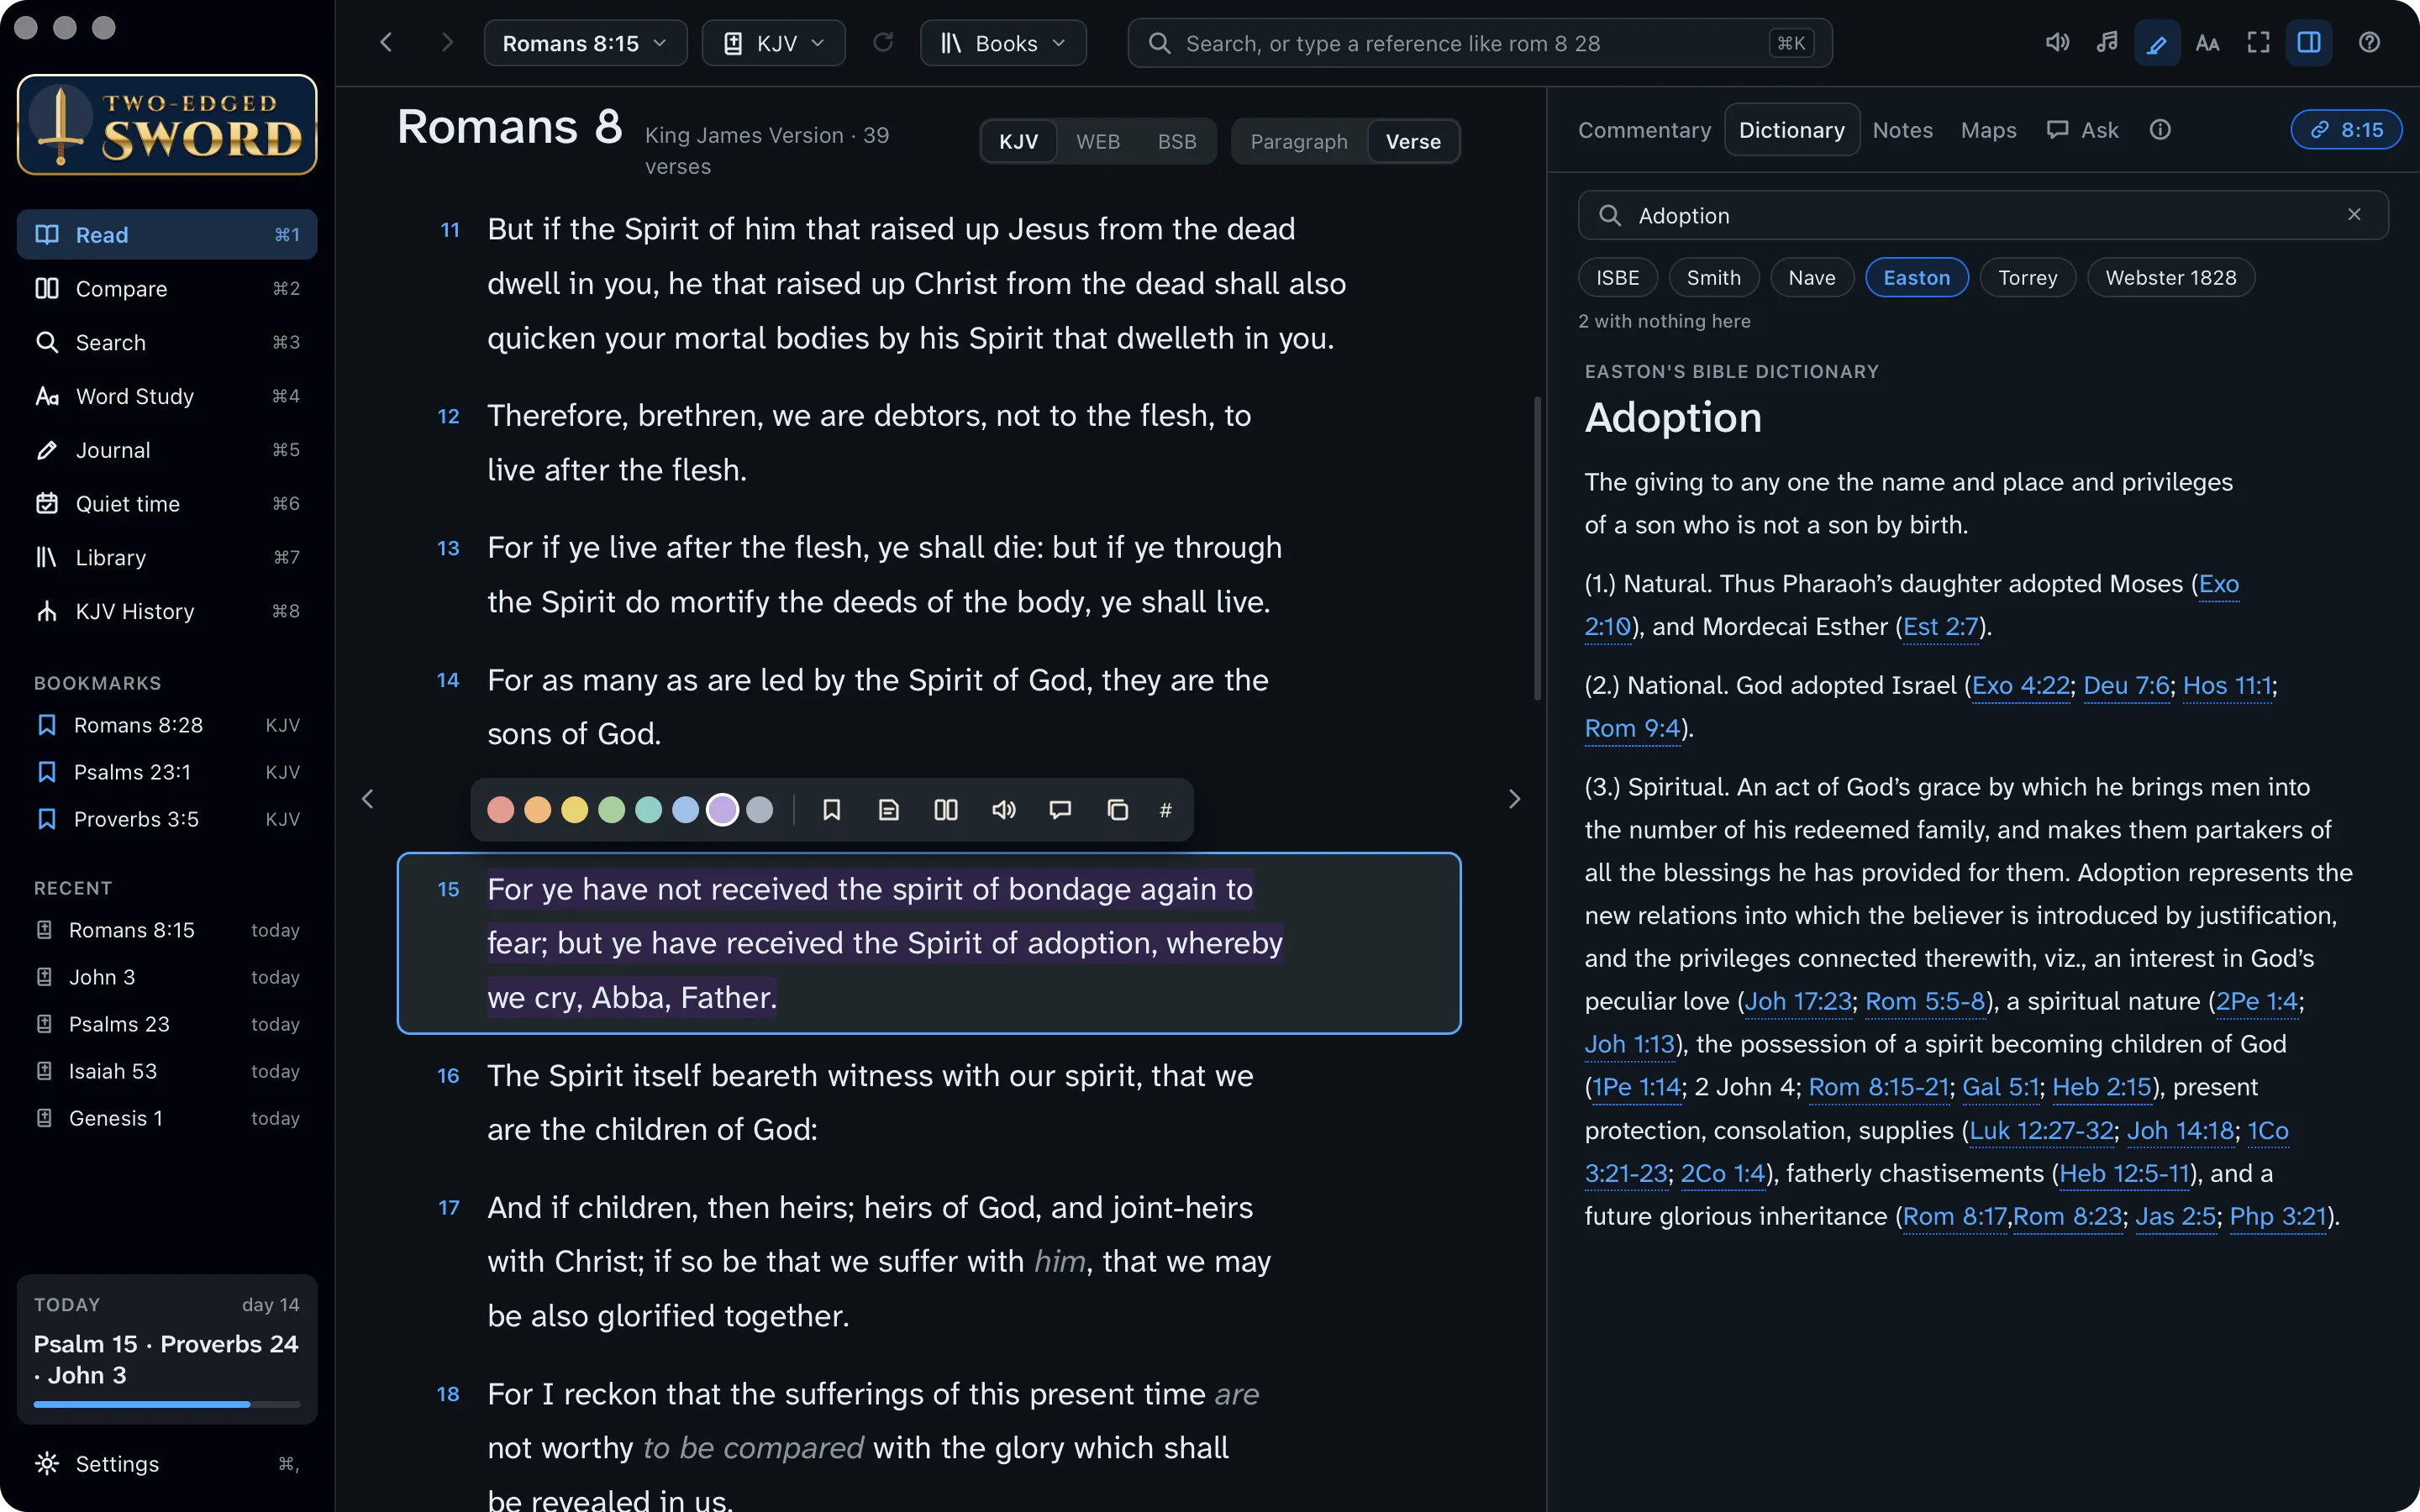Open Search from the sidebar
The width and height of the screenshot is (2420, 1512).
pyautogui.click(x=167, y=342)
